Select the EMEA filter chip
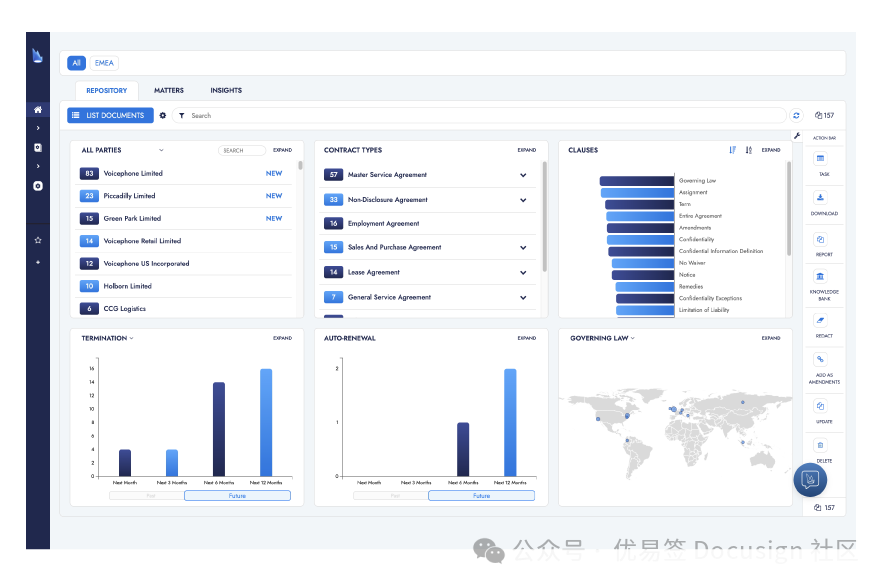Screen dimensions: 886x585 [104, 63]
